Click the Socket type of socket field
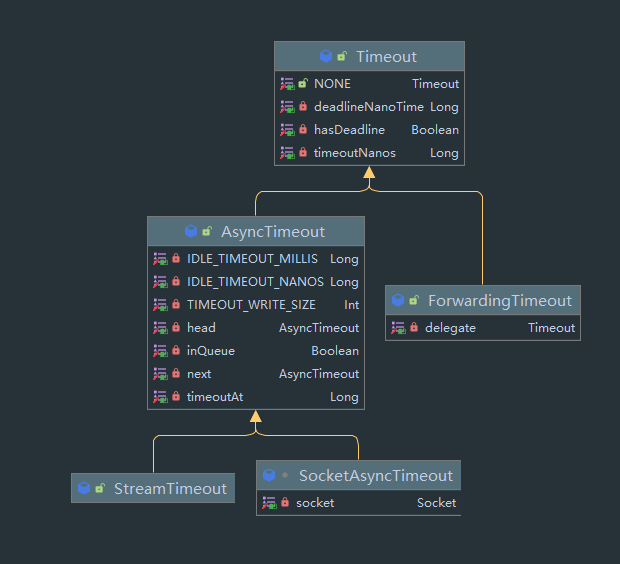The image size is (620, 564). coord(436,503)
